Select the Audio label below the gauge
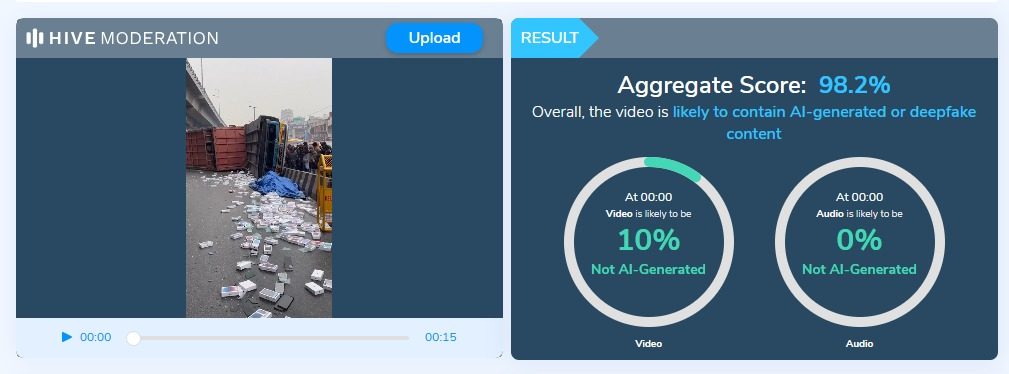This screenshot has height=374, width=1009. pyautogui.click(x=859, y=344)
